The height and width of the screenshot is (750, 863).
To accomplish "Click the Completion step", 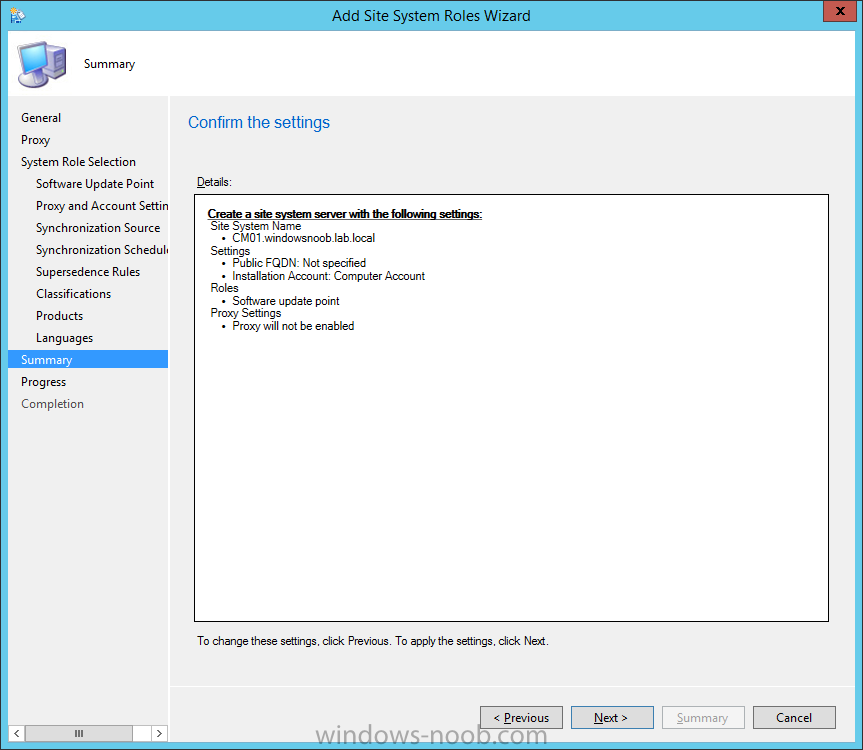I will (x=52, y=404).
